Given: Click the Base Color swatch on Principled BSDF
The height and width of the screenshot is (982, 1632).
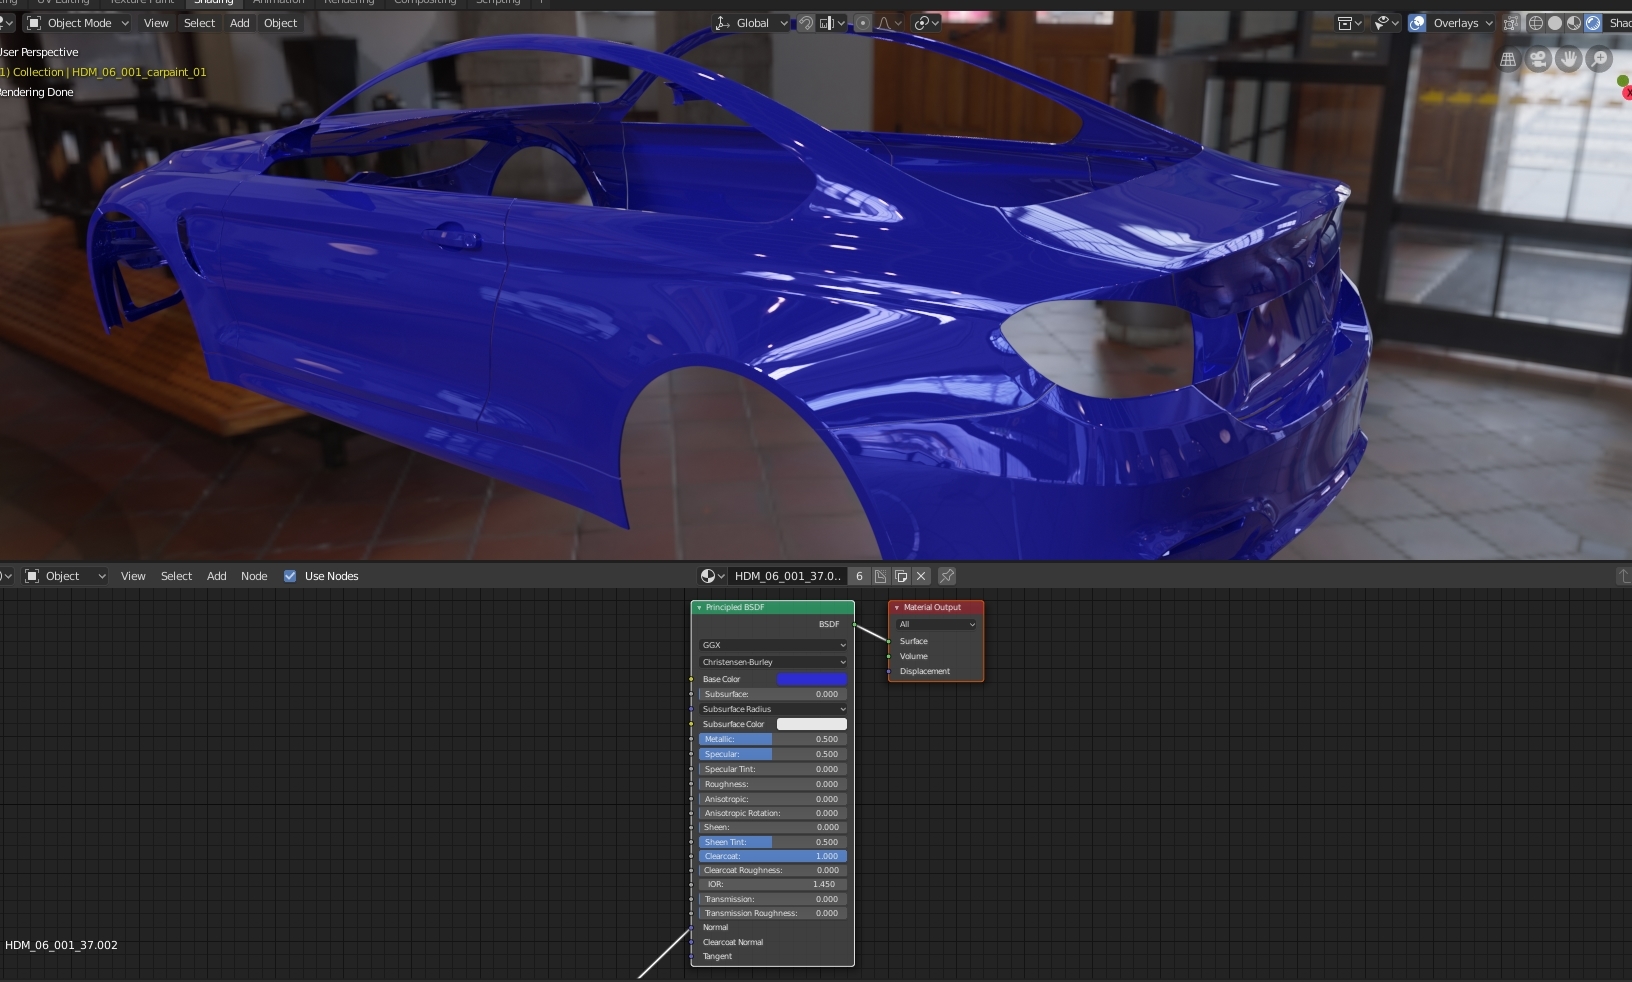Looking at the screenshot, I should 814,679.
